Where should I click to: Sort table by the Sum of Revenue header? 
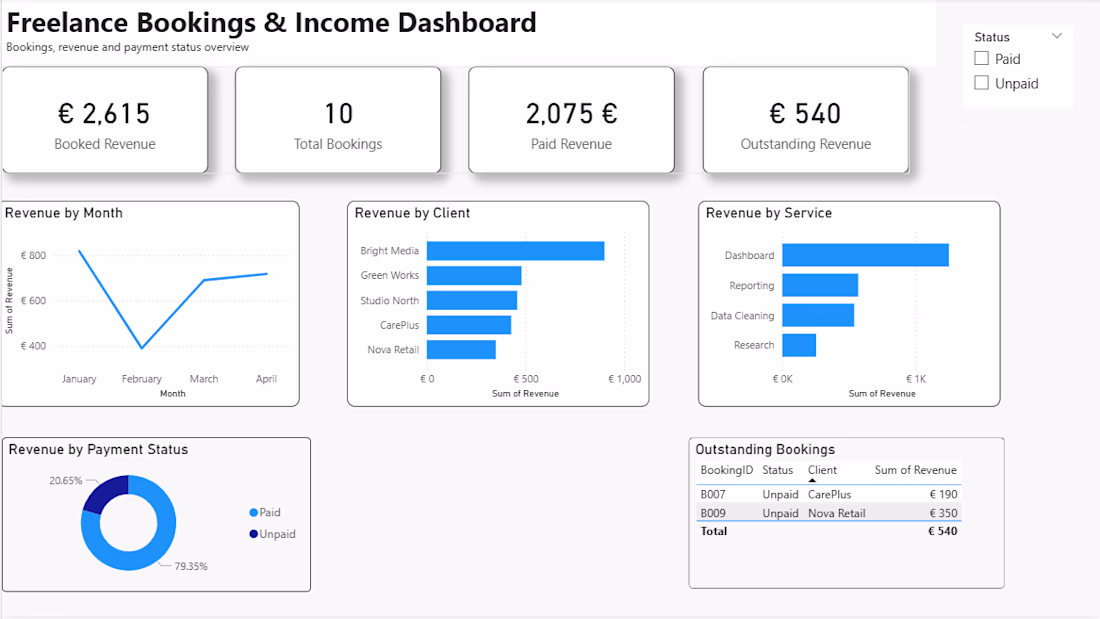[915, 470]
